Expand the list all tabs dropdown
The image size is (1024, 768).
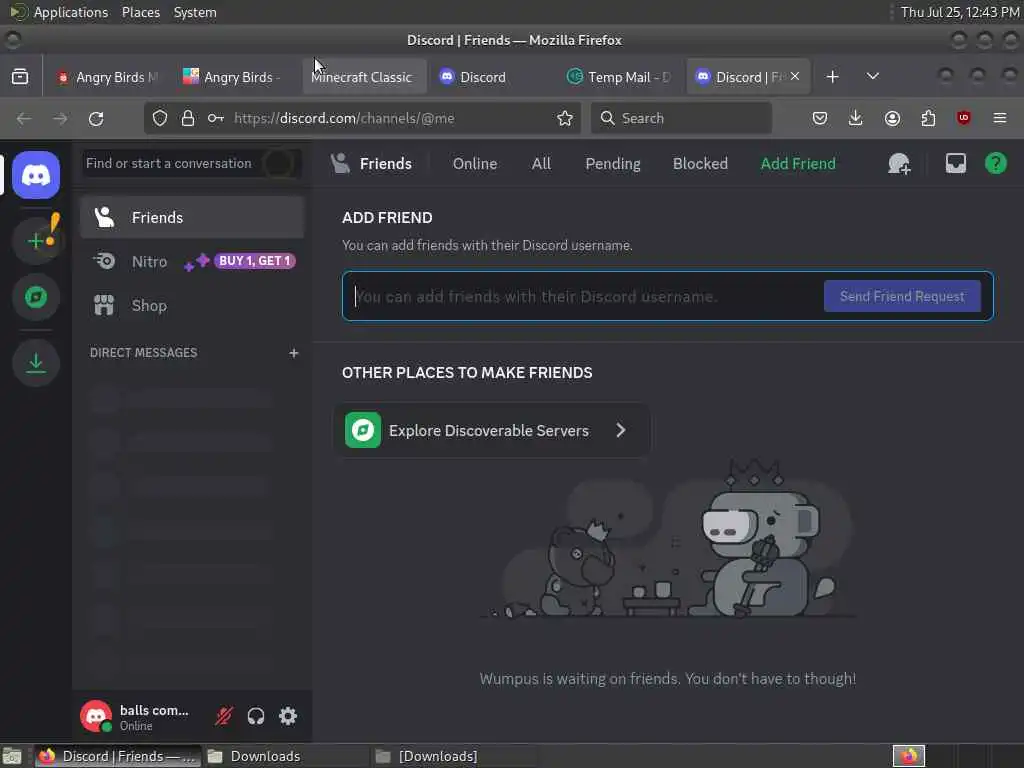(x=872, y=76)
